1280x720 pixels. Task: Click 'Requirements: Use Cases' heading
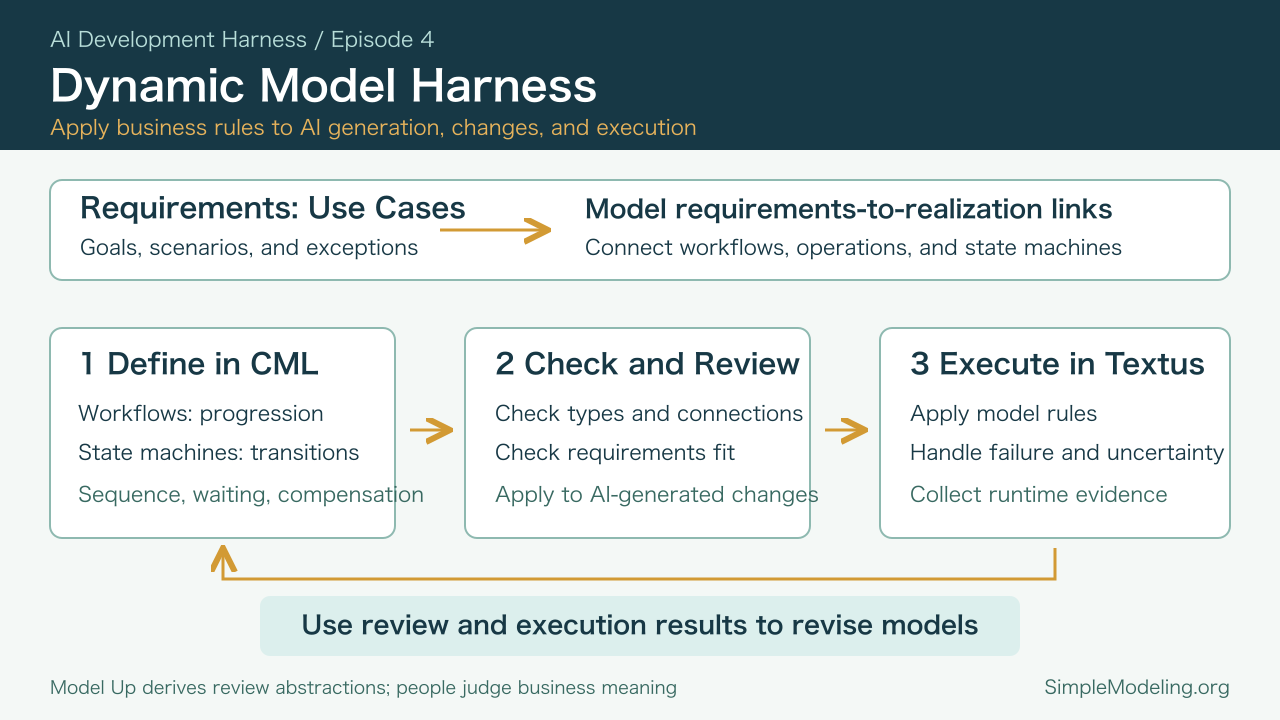tap(273, 208)
